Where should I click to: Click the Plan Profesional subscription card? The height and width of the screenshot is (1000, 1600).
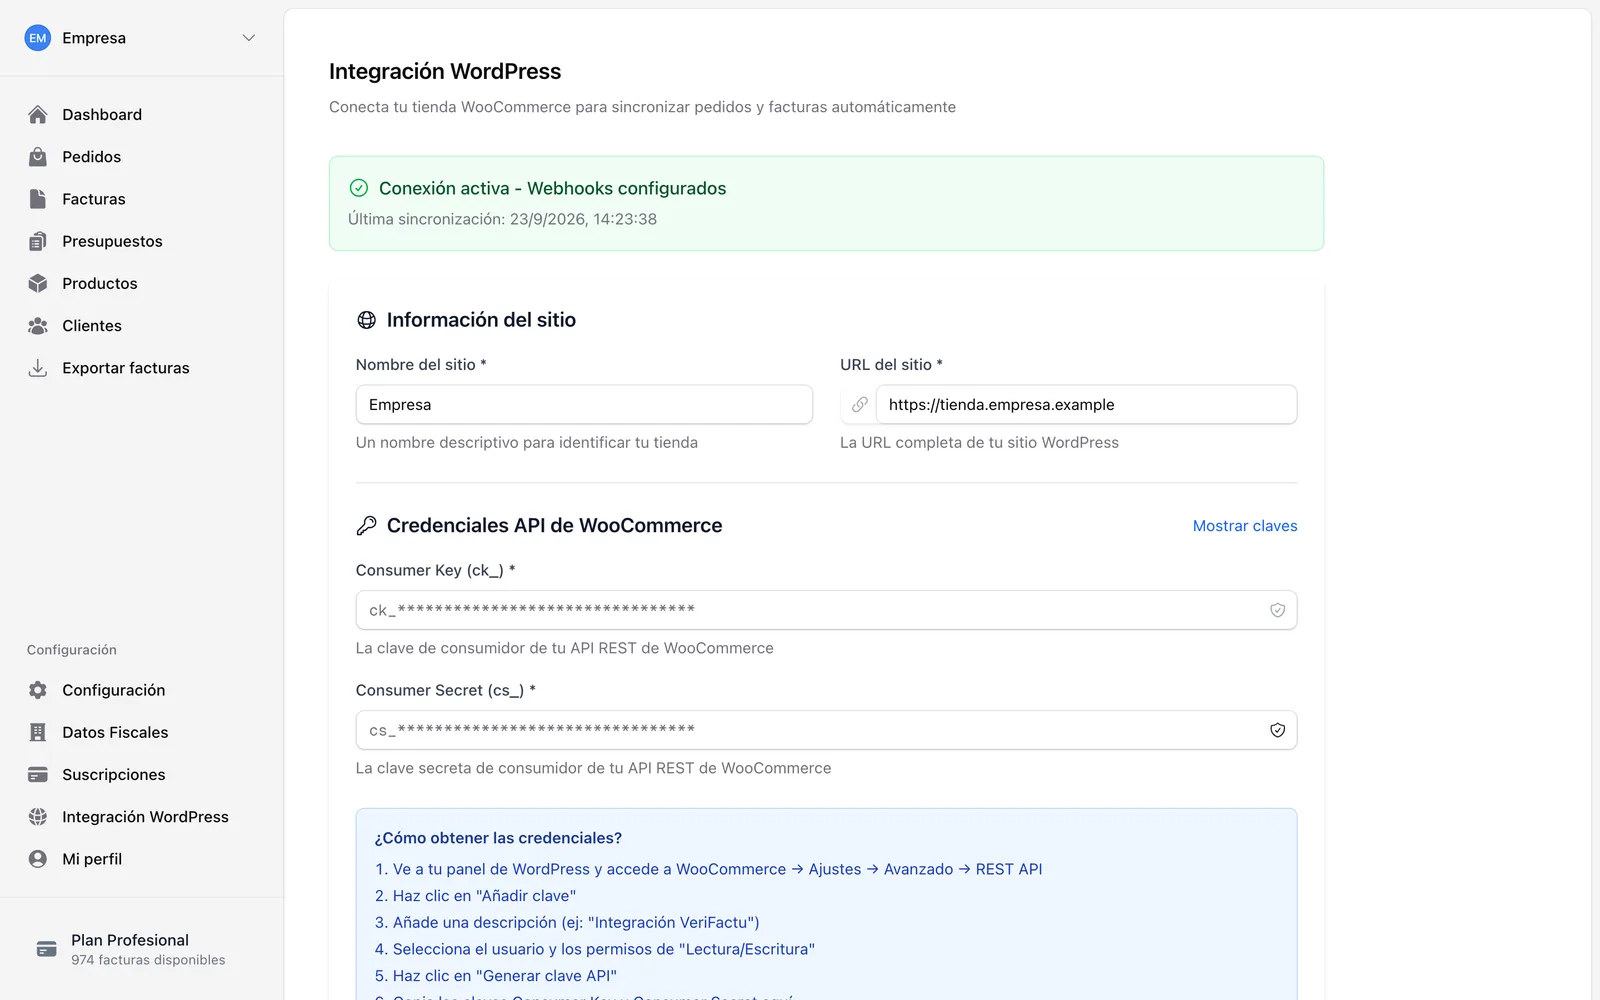142,949
